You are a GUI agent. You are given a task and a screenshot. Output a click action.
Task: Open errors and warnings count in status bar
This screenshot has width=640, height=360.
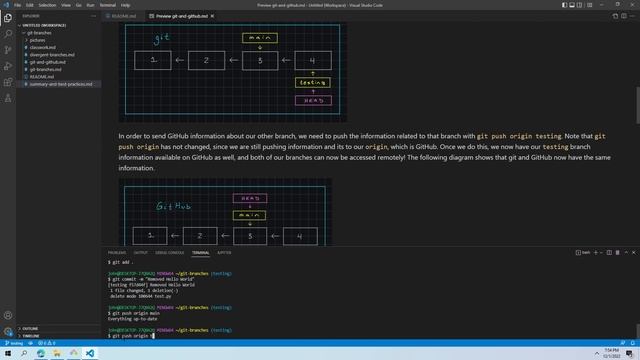pyautogui.click(x=47, y=343)
